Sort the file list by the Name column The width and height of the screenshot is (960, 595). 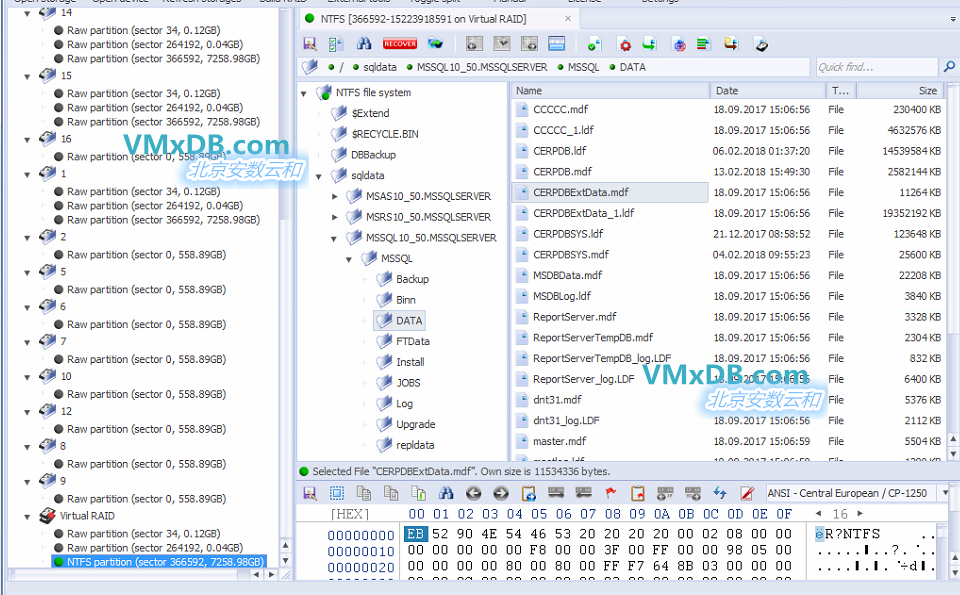point(610,91)
